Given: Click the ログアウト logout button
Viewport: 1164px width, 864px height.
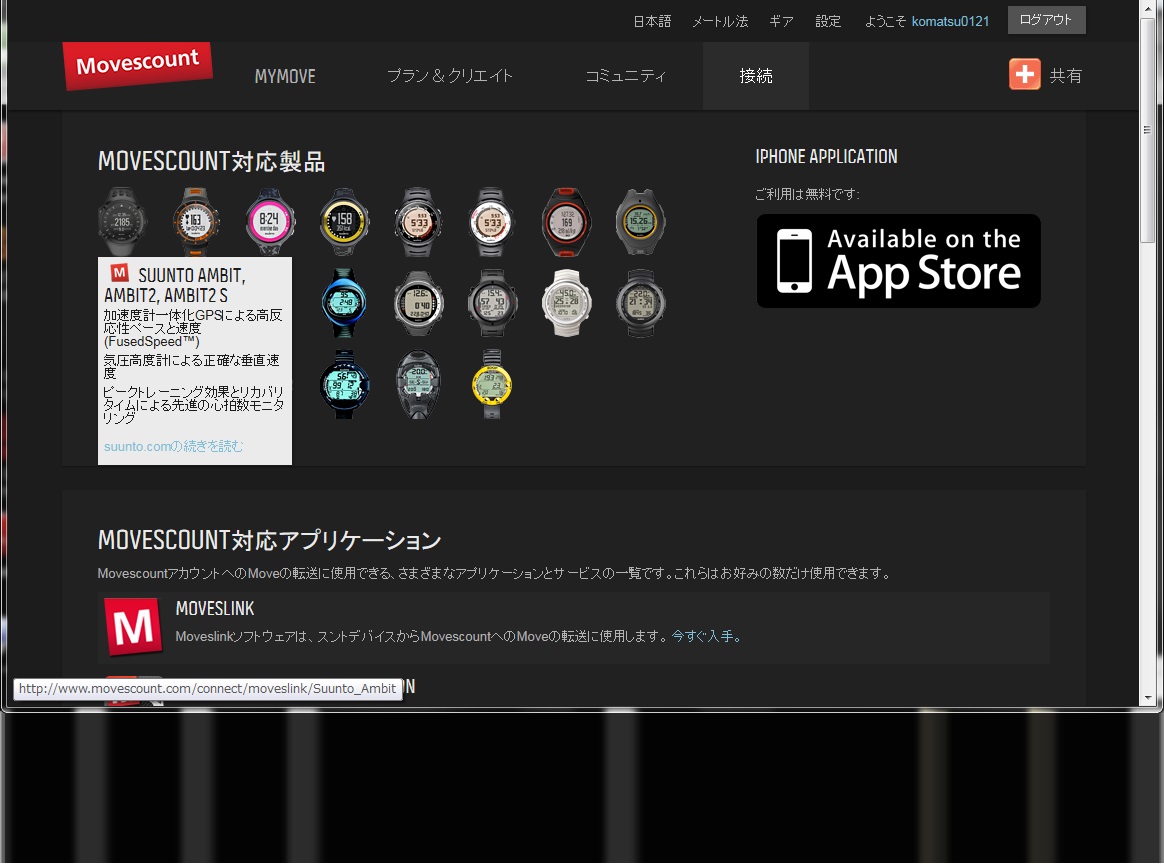Looking at the screenshot, I should (x=1047, y=20).
